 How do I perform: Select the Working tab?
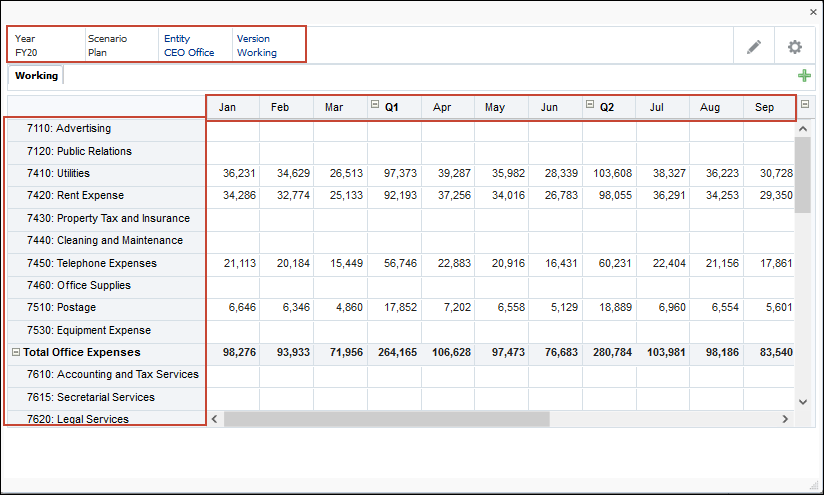[36, 75]
